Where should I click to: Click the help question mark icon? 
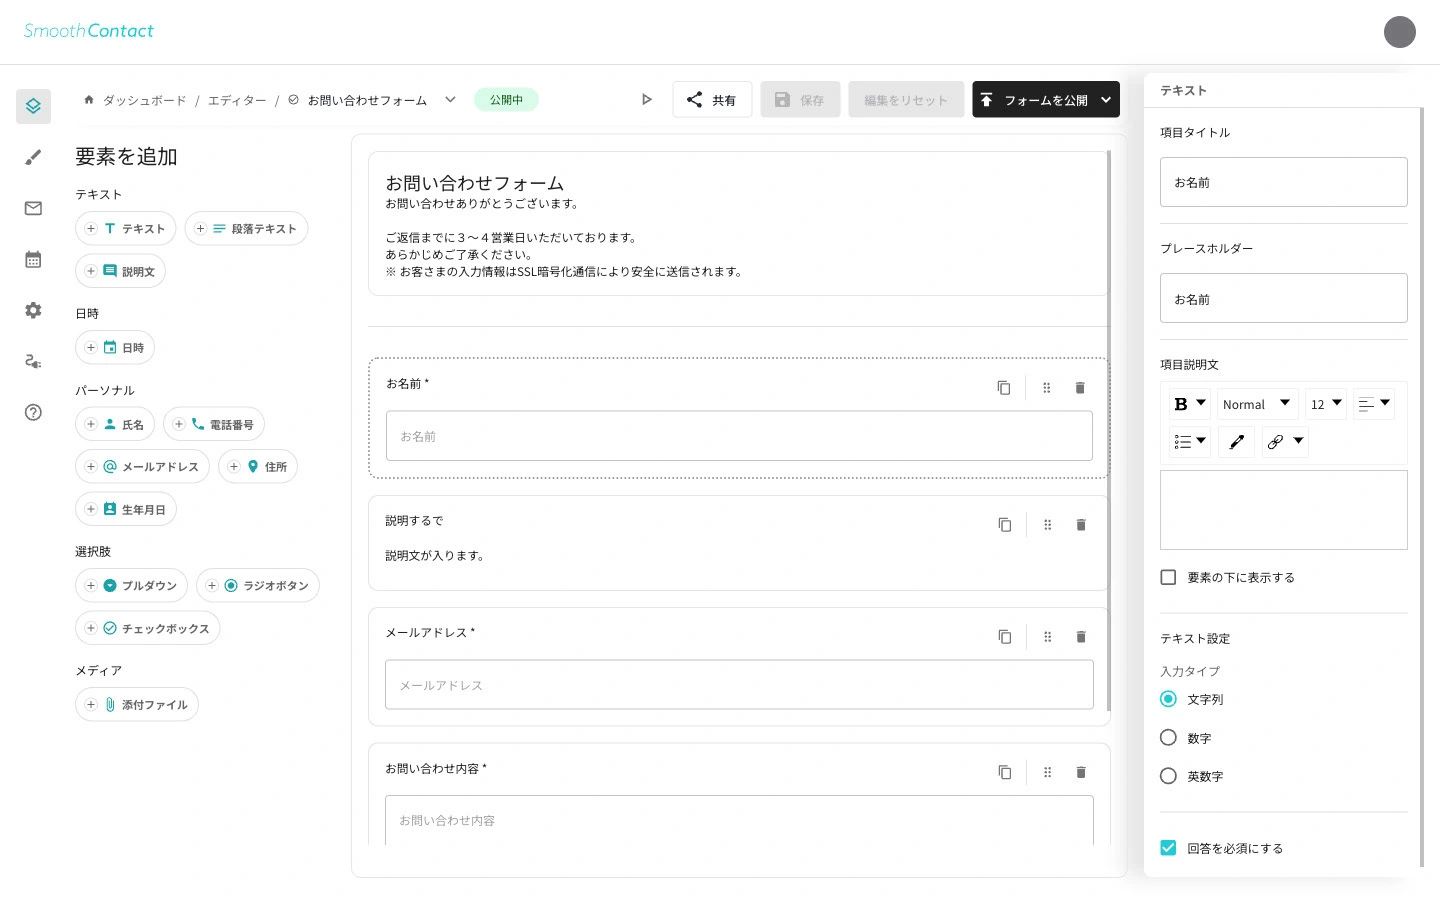(33, 412)
